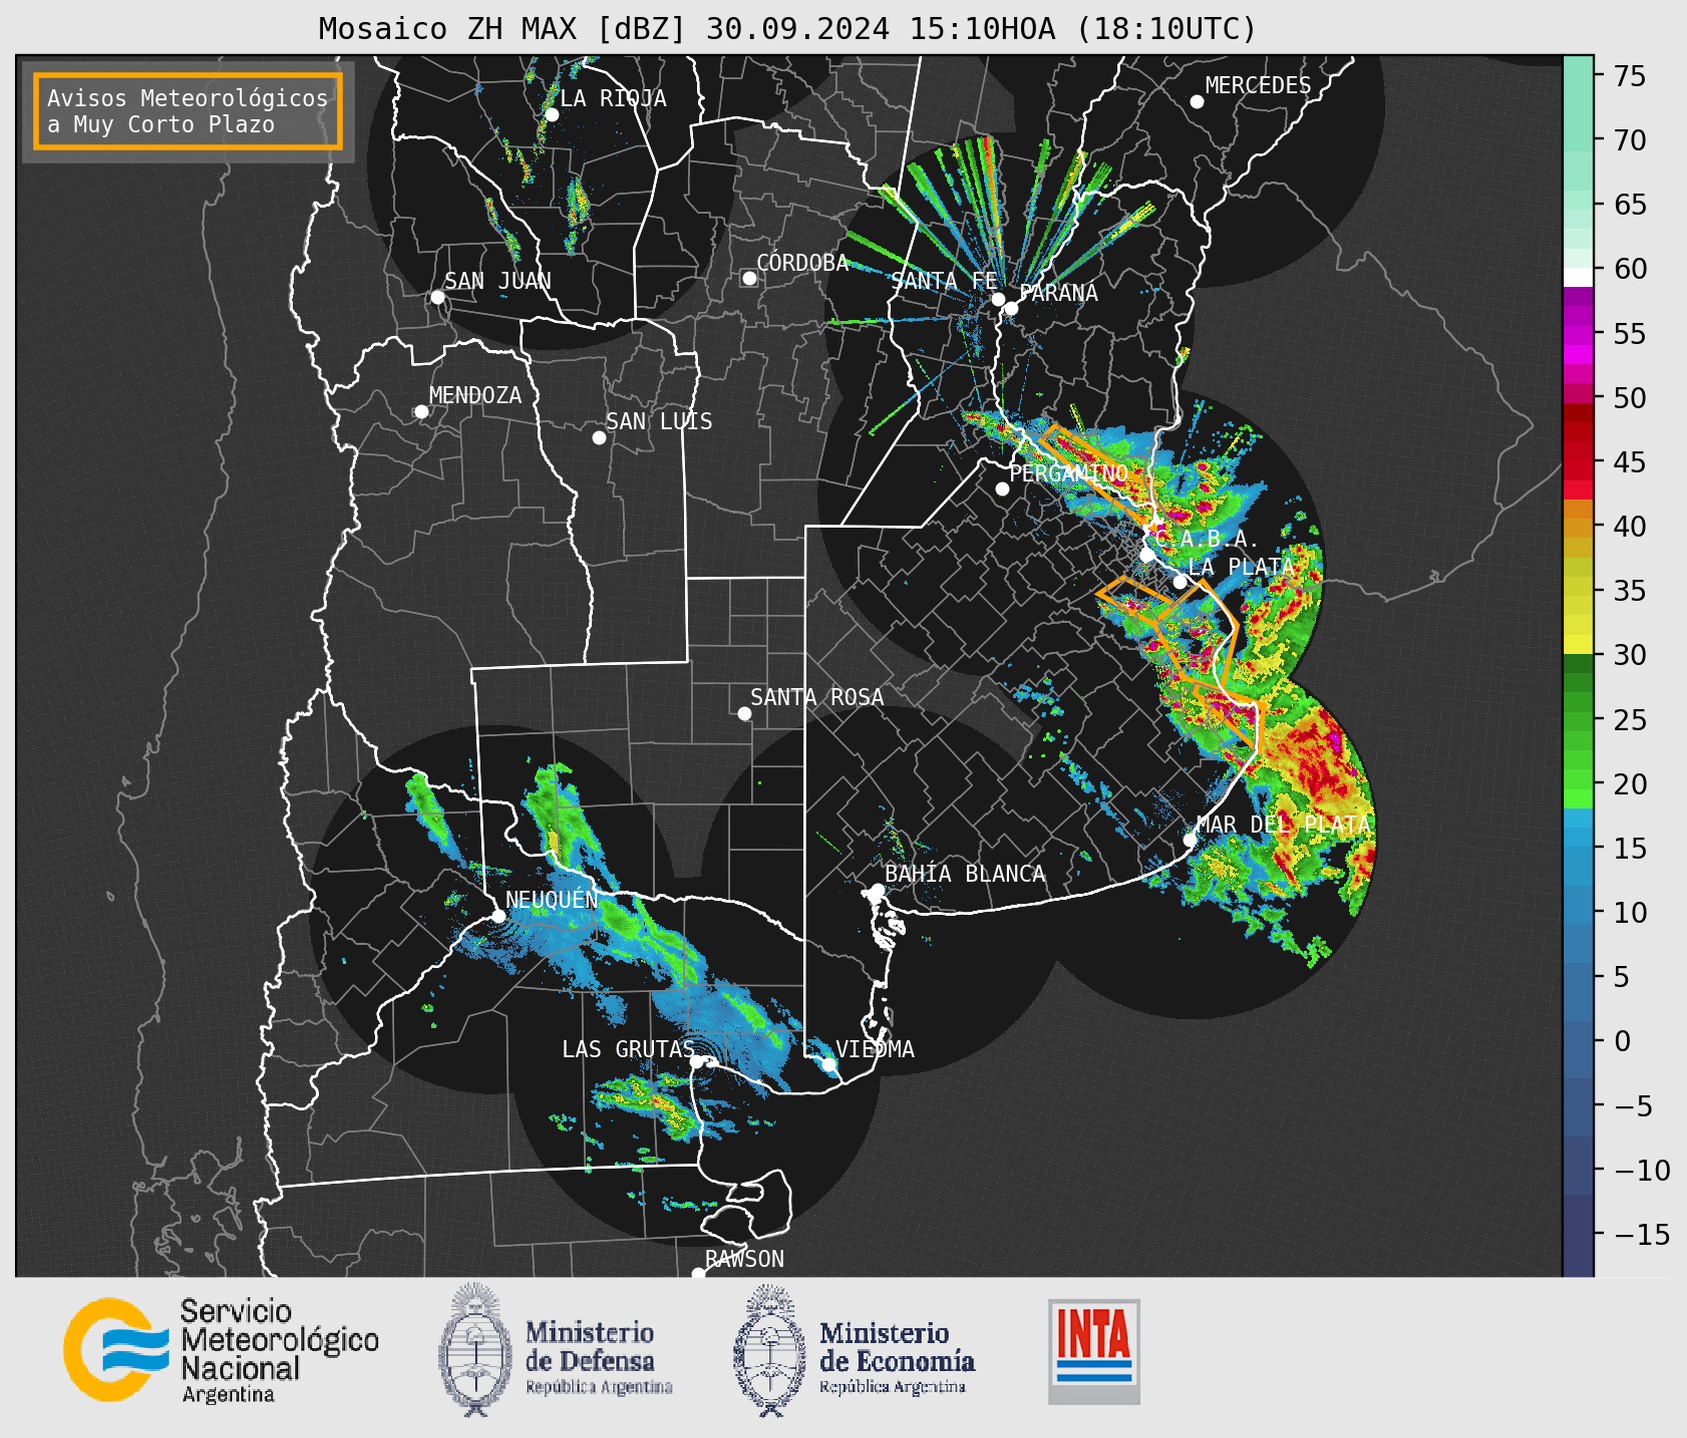The width and height of the screenshot is (1687, 1438).
Task: Click the white 60 dBZ band on colorbar
Action: [1578, 277]
